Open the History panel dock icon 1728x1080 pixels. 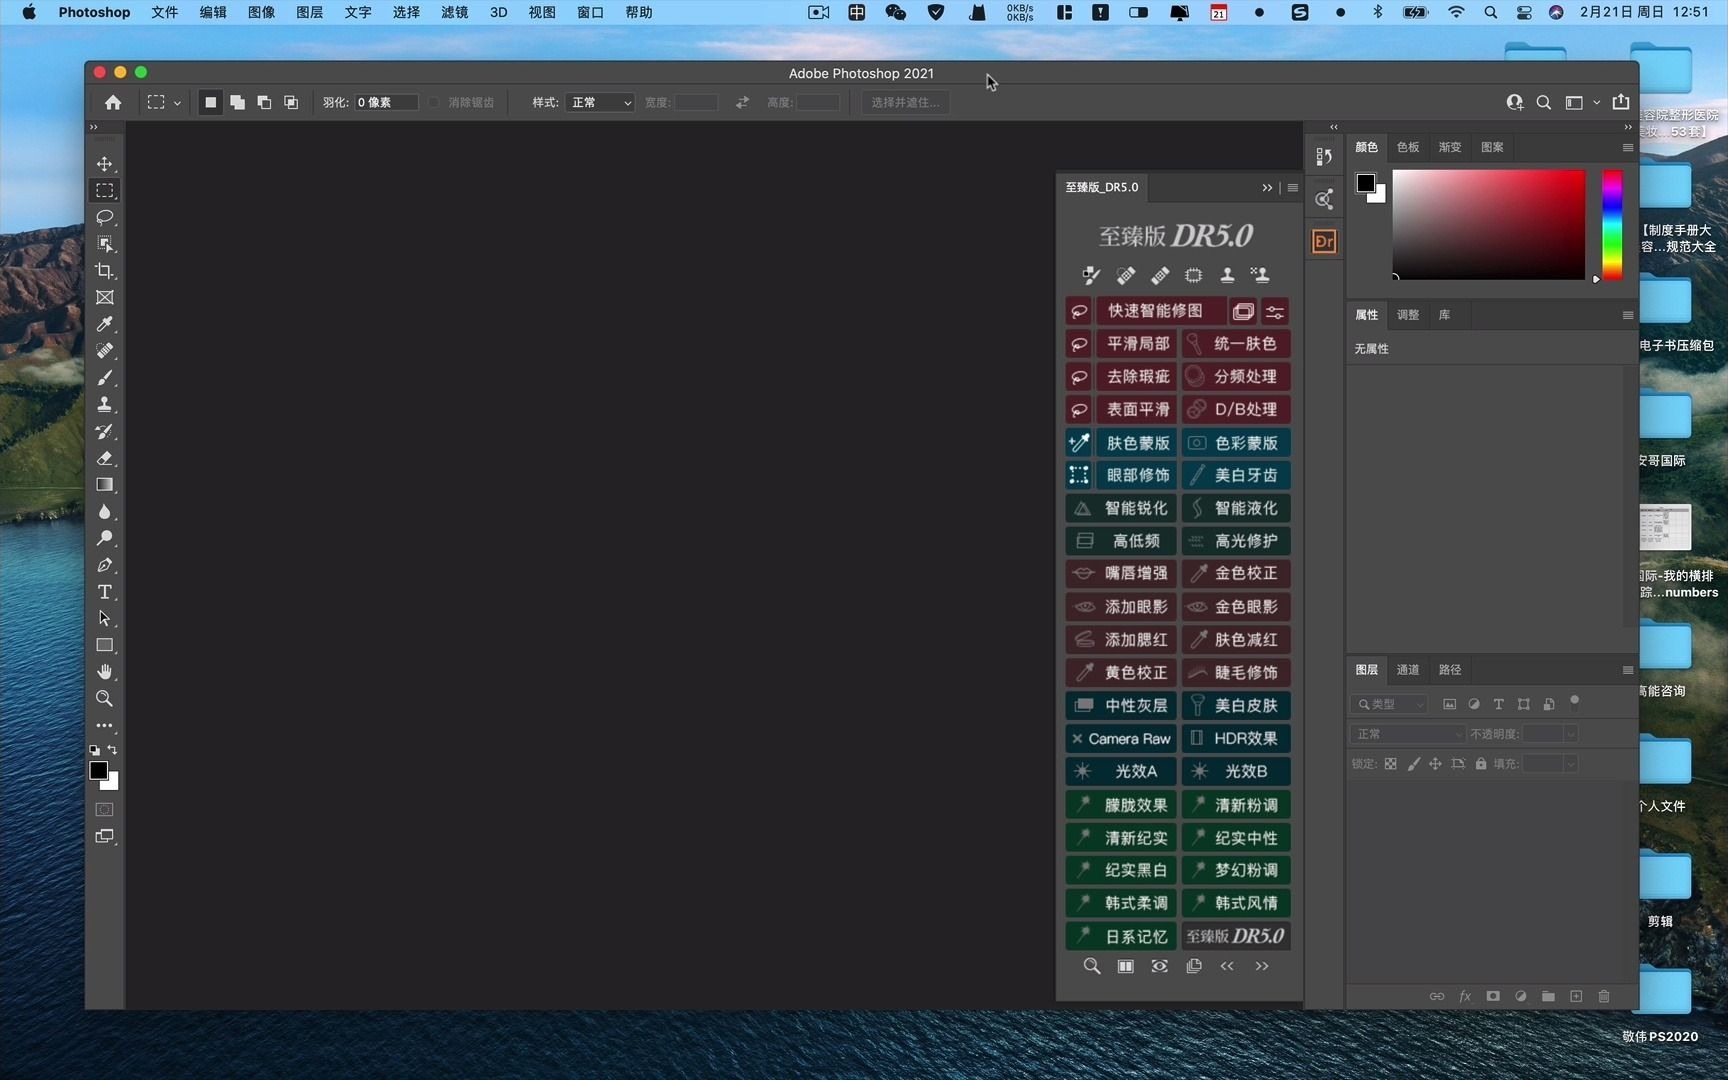1324,157
